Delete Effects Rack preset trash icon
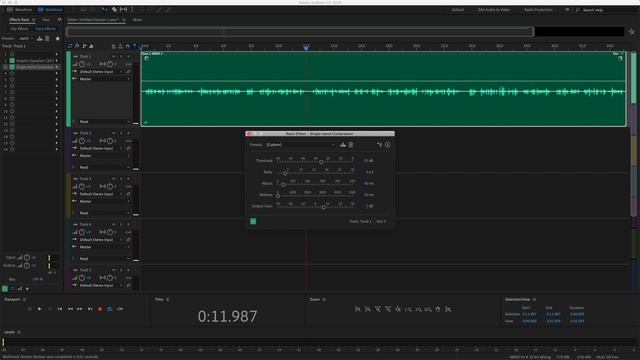The image size is (640, 360). tap(47, 38)
